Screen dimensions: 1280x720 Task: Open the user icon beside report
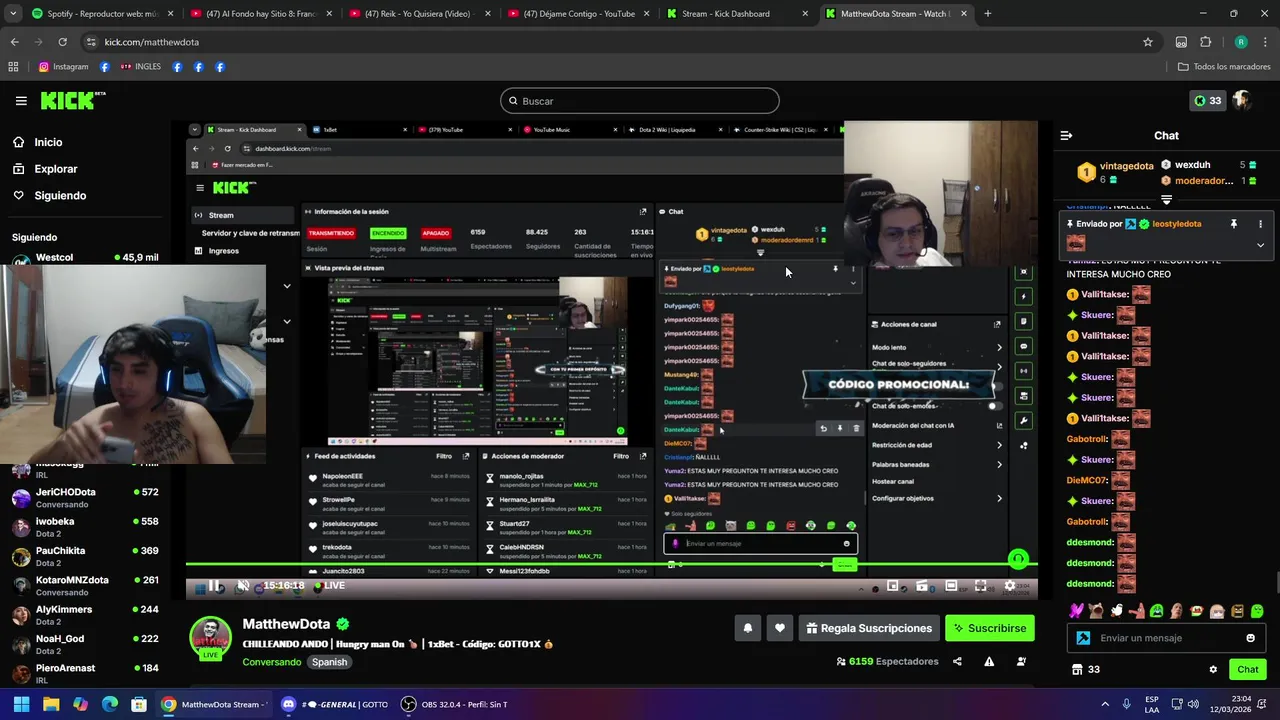click(x=1021, y=661)
